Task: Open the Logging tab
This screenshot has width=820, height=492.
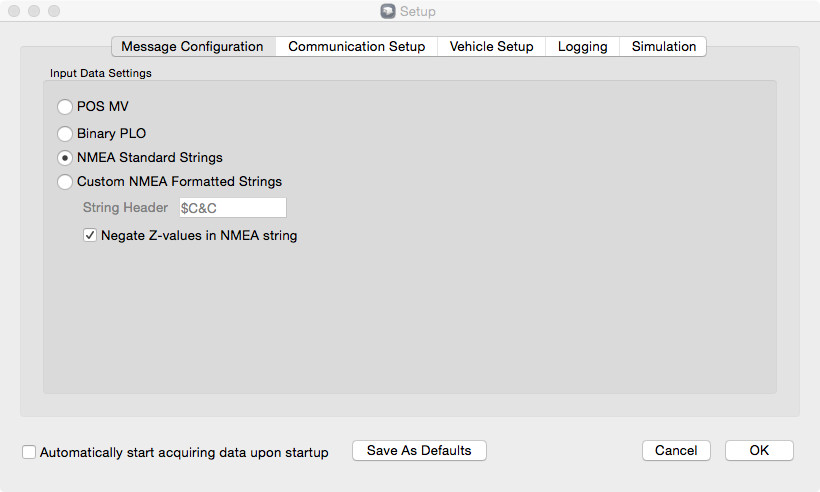Action: coord(582,47)
